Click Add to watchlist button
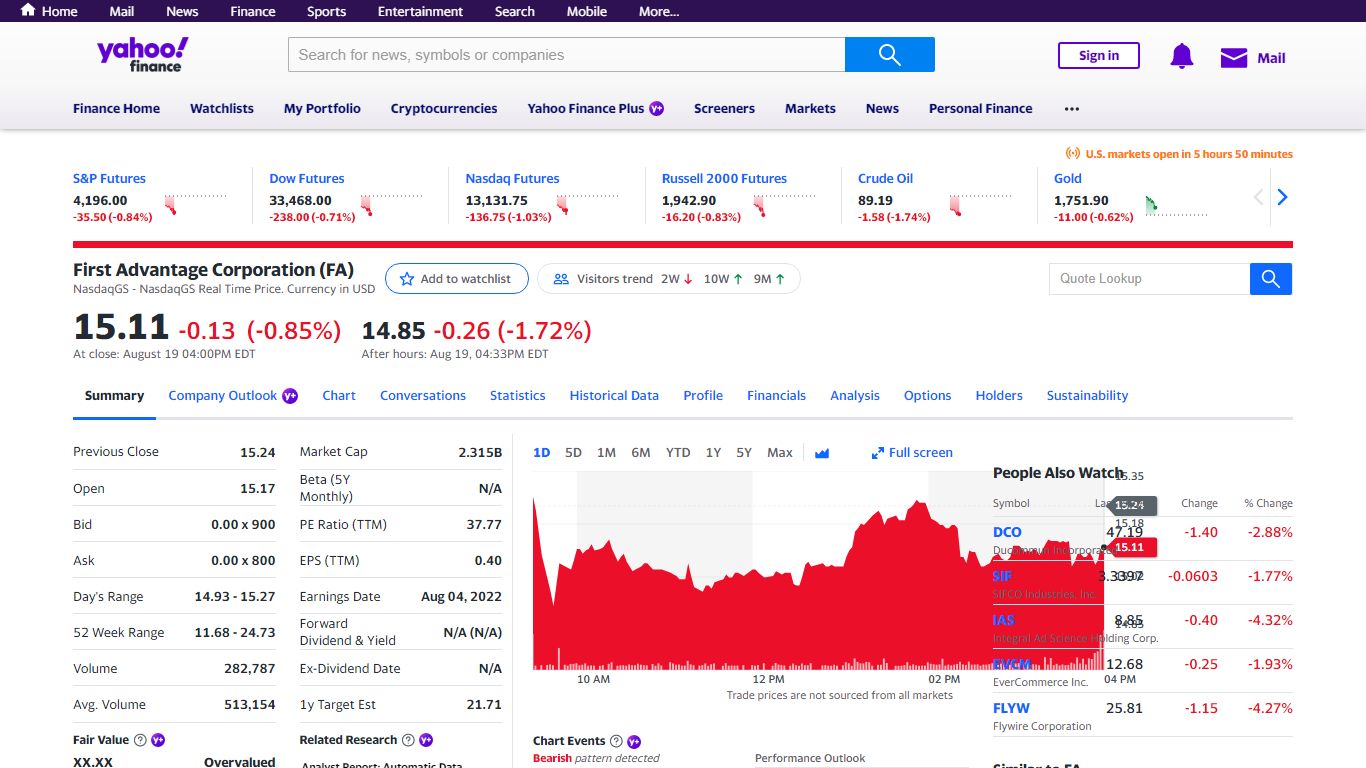This screenshot has height=768, width=1366. click(455, 279)
